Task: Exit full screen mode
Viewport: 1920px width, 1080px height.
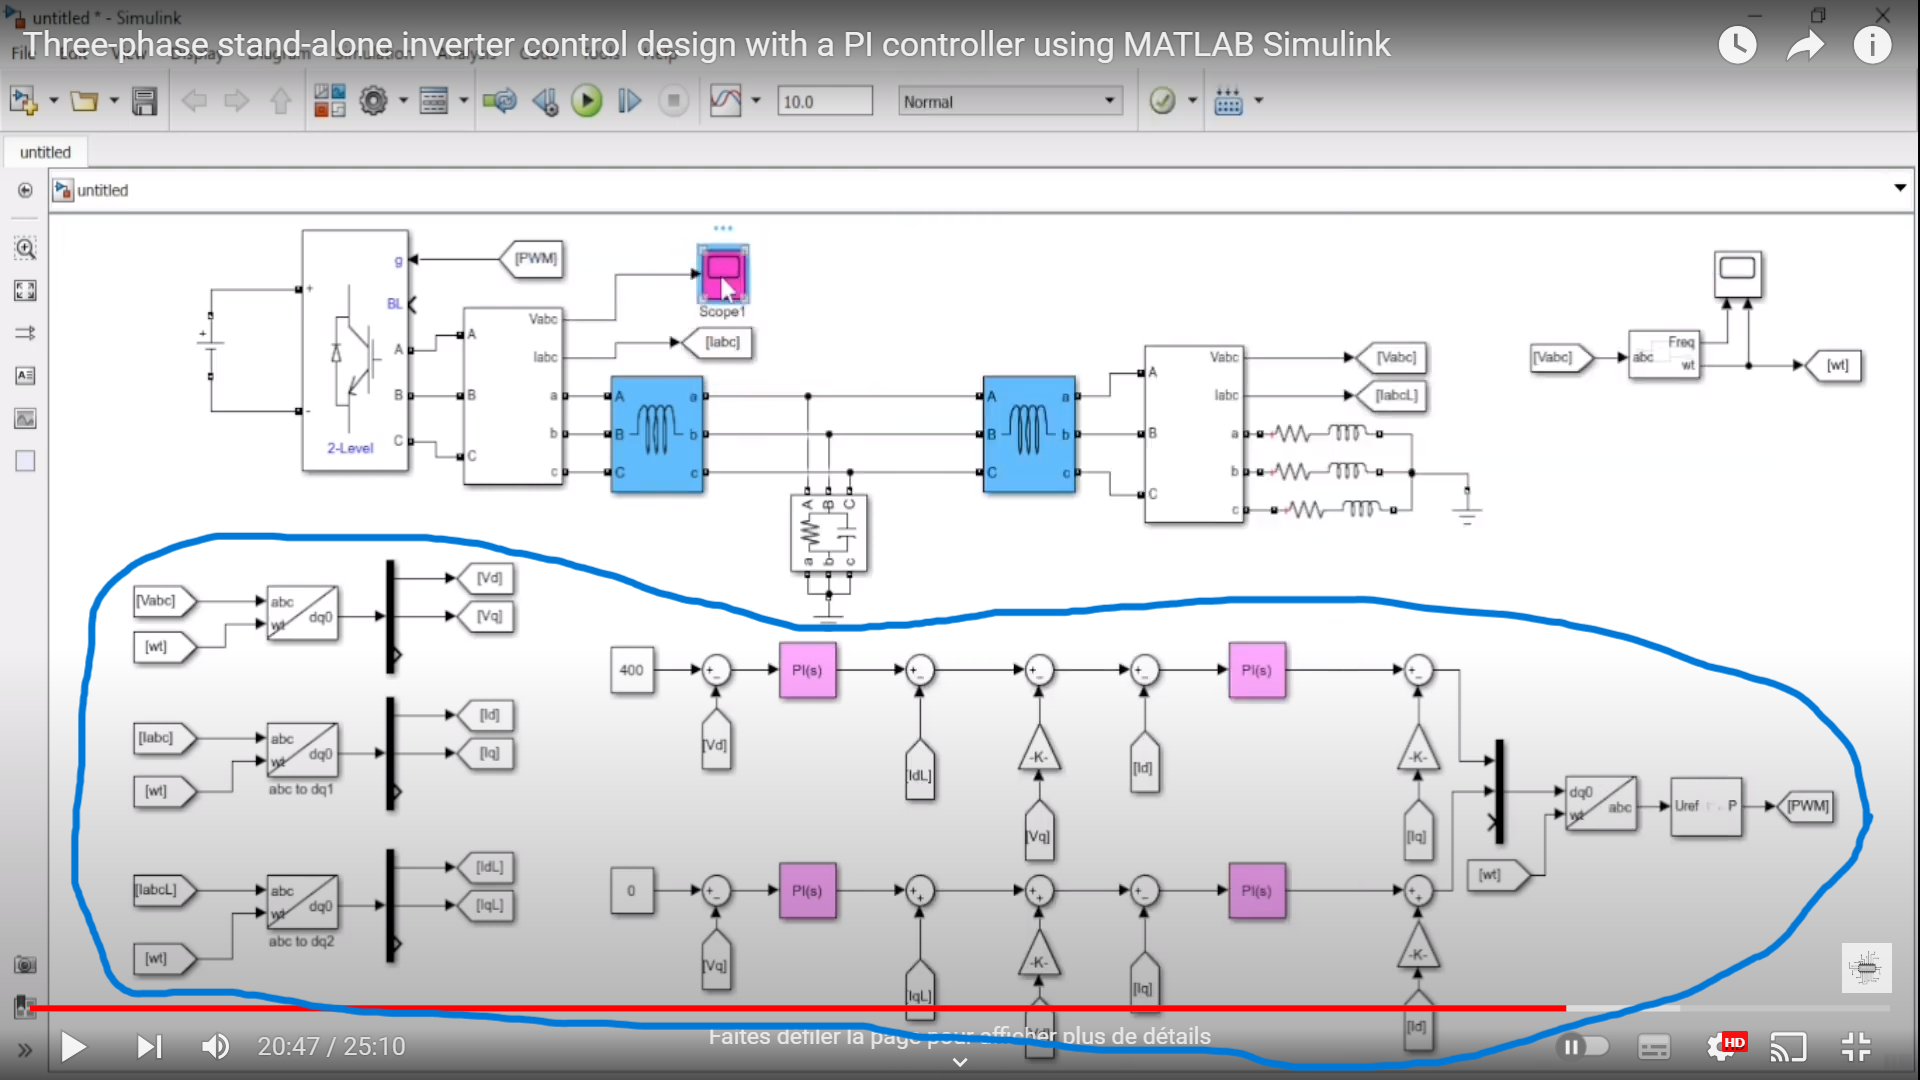Action: pos(1856,1047)
